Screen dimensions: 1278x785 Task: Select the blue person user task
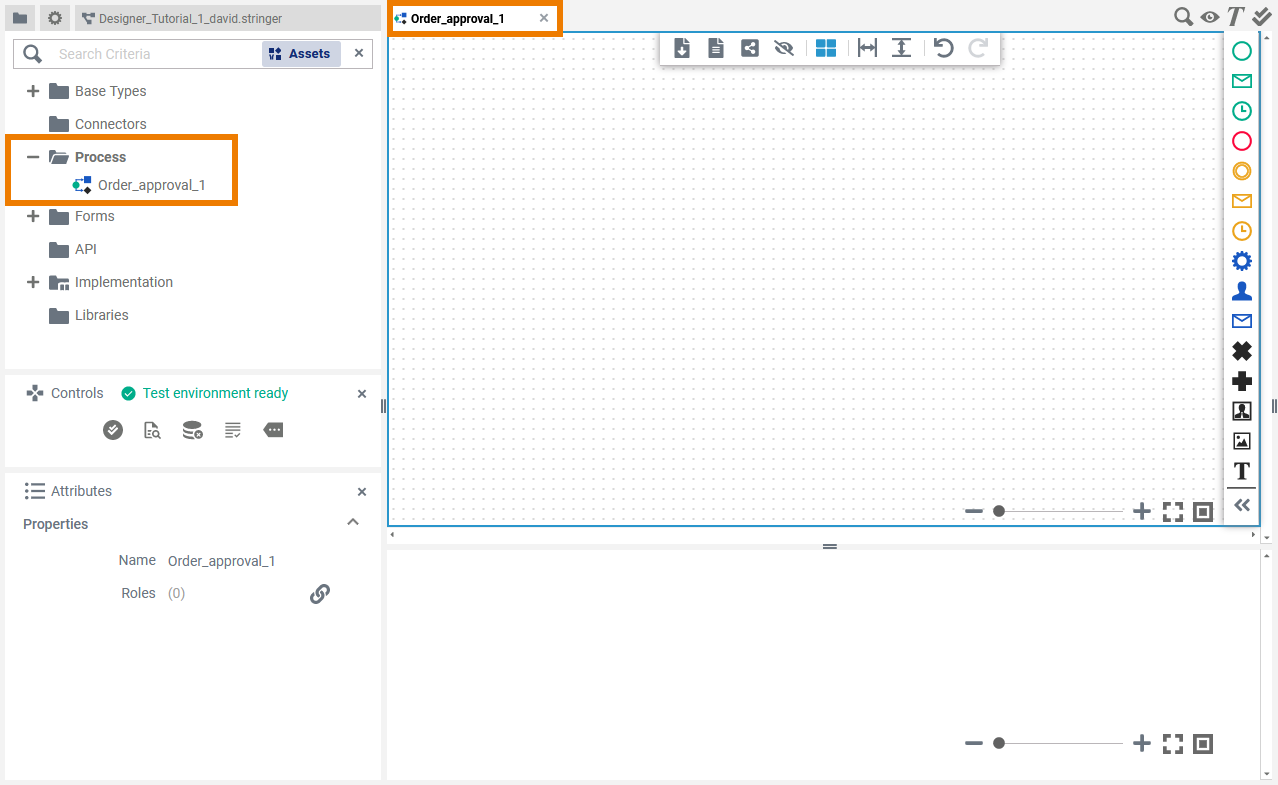coord(1242,291)
